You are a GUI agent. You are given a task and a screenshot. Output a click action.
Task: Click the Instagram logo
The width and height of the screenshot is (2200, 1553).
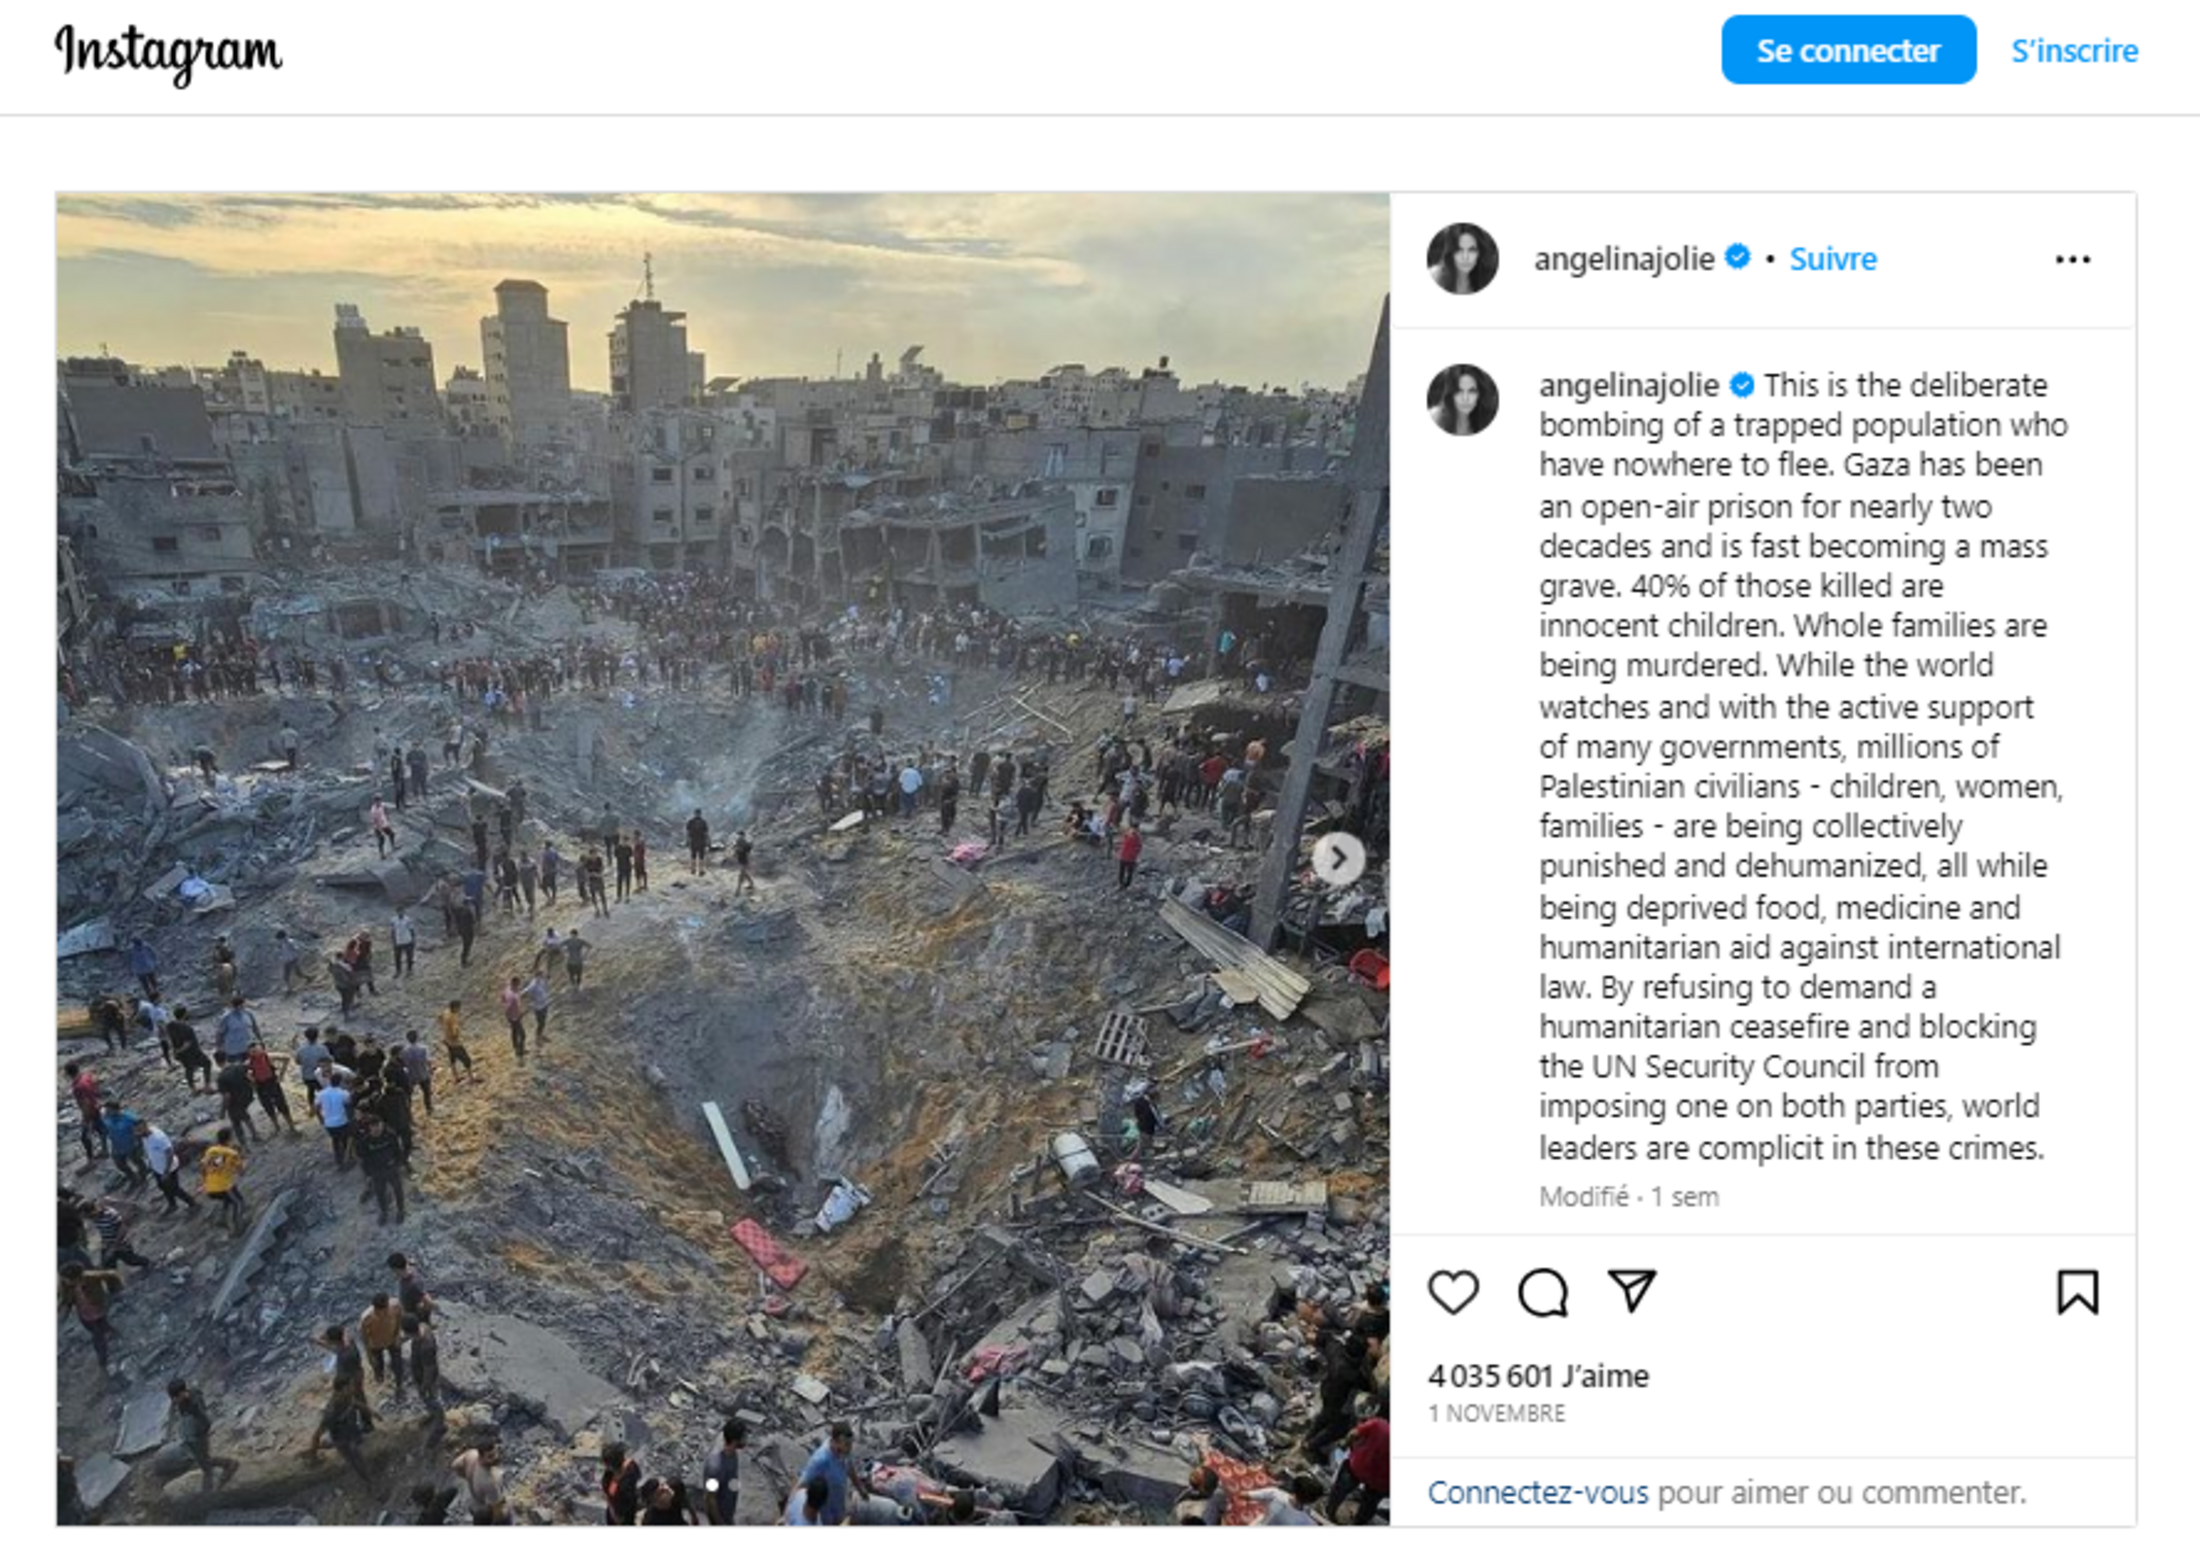coord(169,53)
